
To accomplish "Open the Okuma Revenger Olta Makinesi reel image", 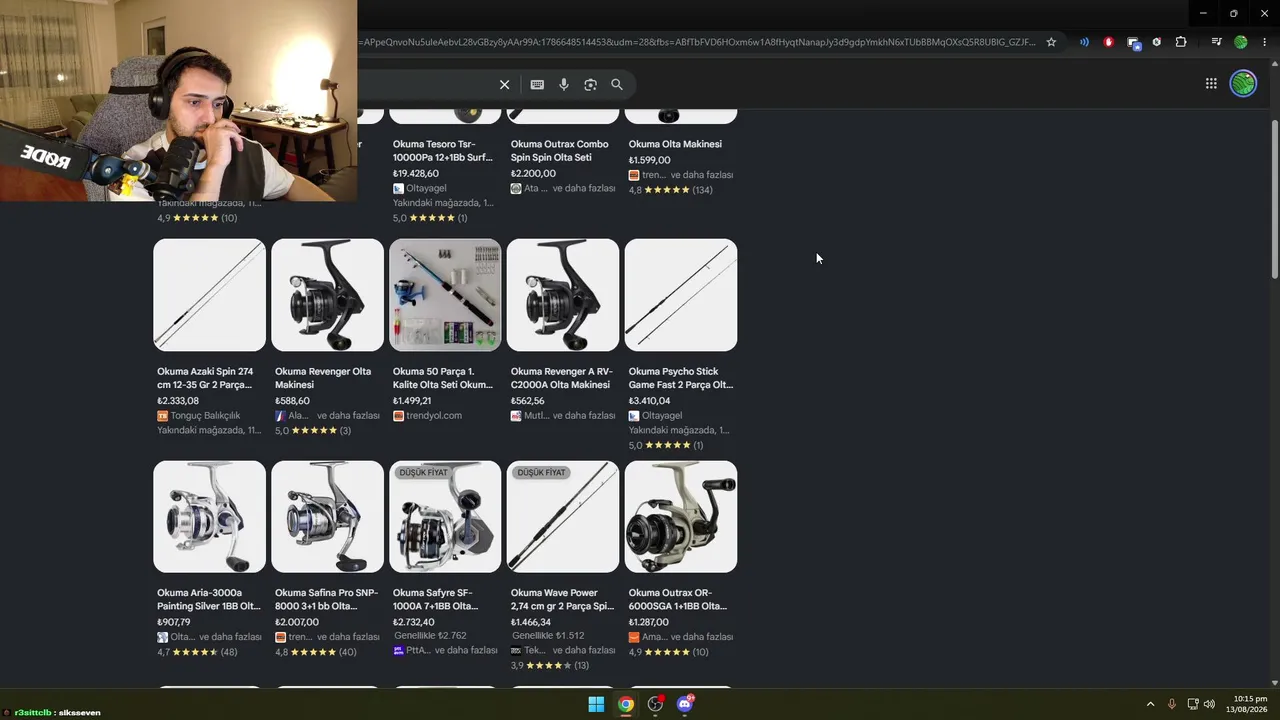I will (x=327, y=295).
